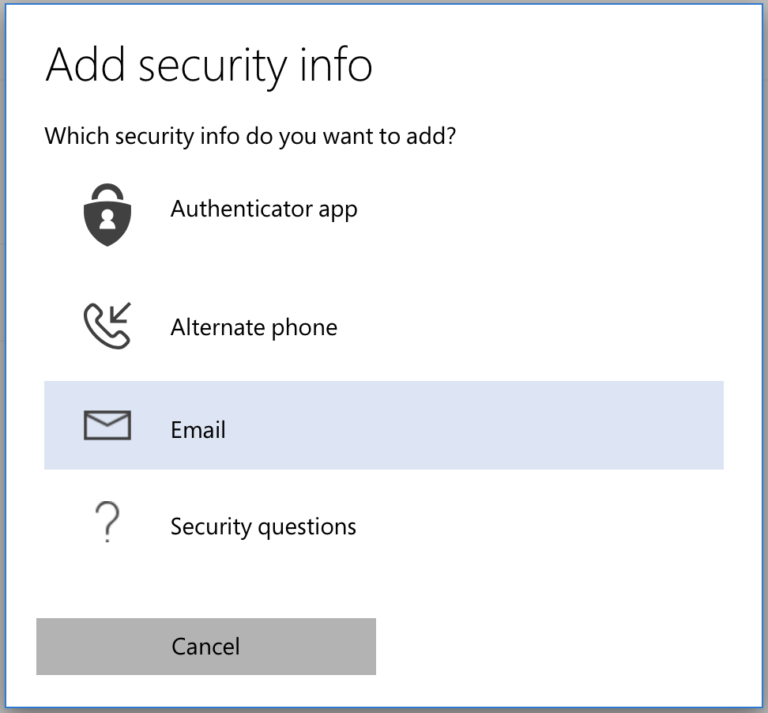
Task: Click the word "questions" in Security questions
Action: pos(307,527)
